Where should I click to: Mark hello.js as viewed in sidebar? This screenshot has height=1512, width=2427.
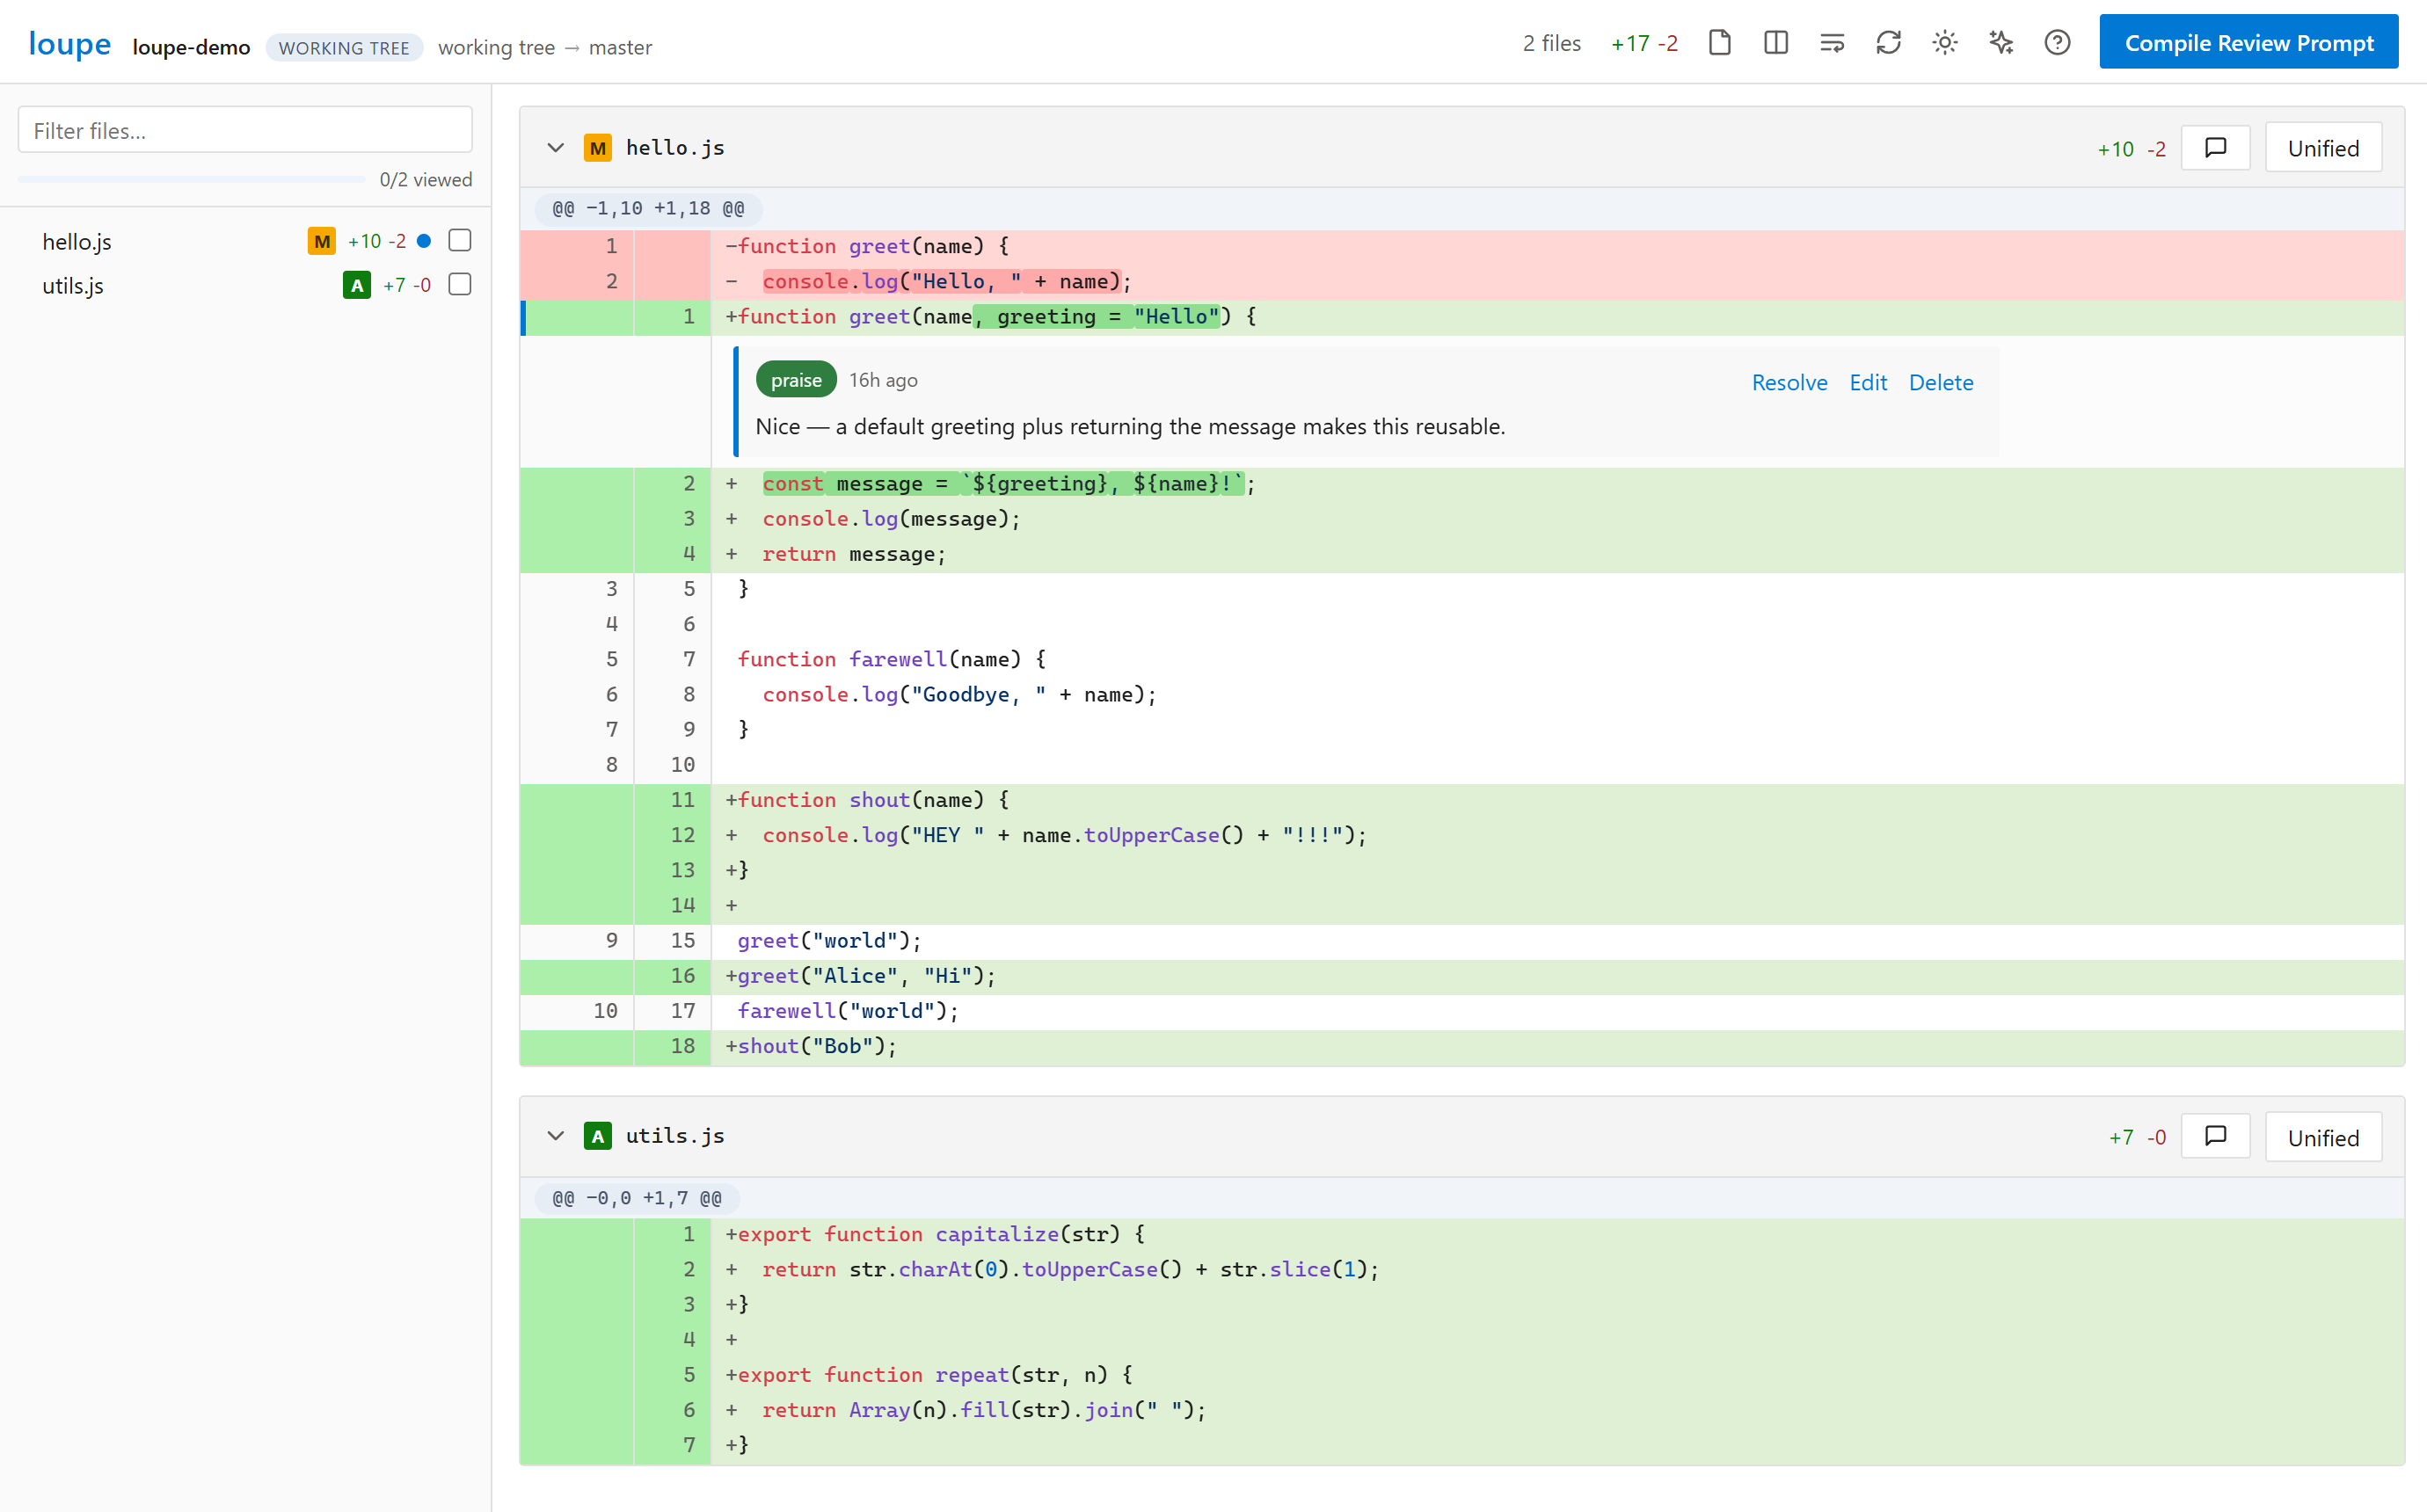click(459, 240)
